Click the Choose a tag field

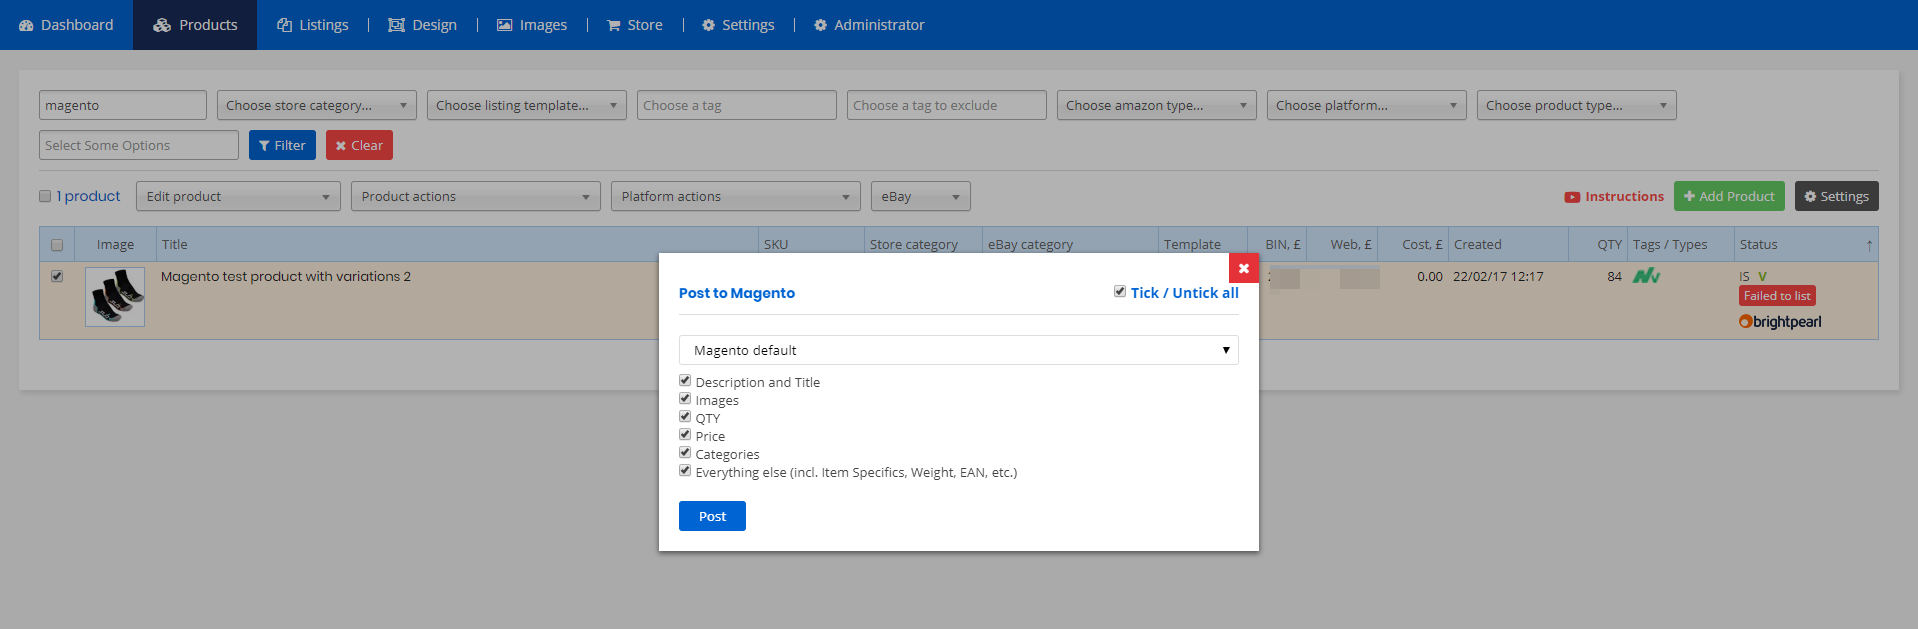[x=737, y=105]
